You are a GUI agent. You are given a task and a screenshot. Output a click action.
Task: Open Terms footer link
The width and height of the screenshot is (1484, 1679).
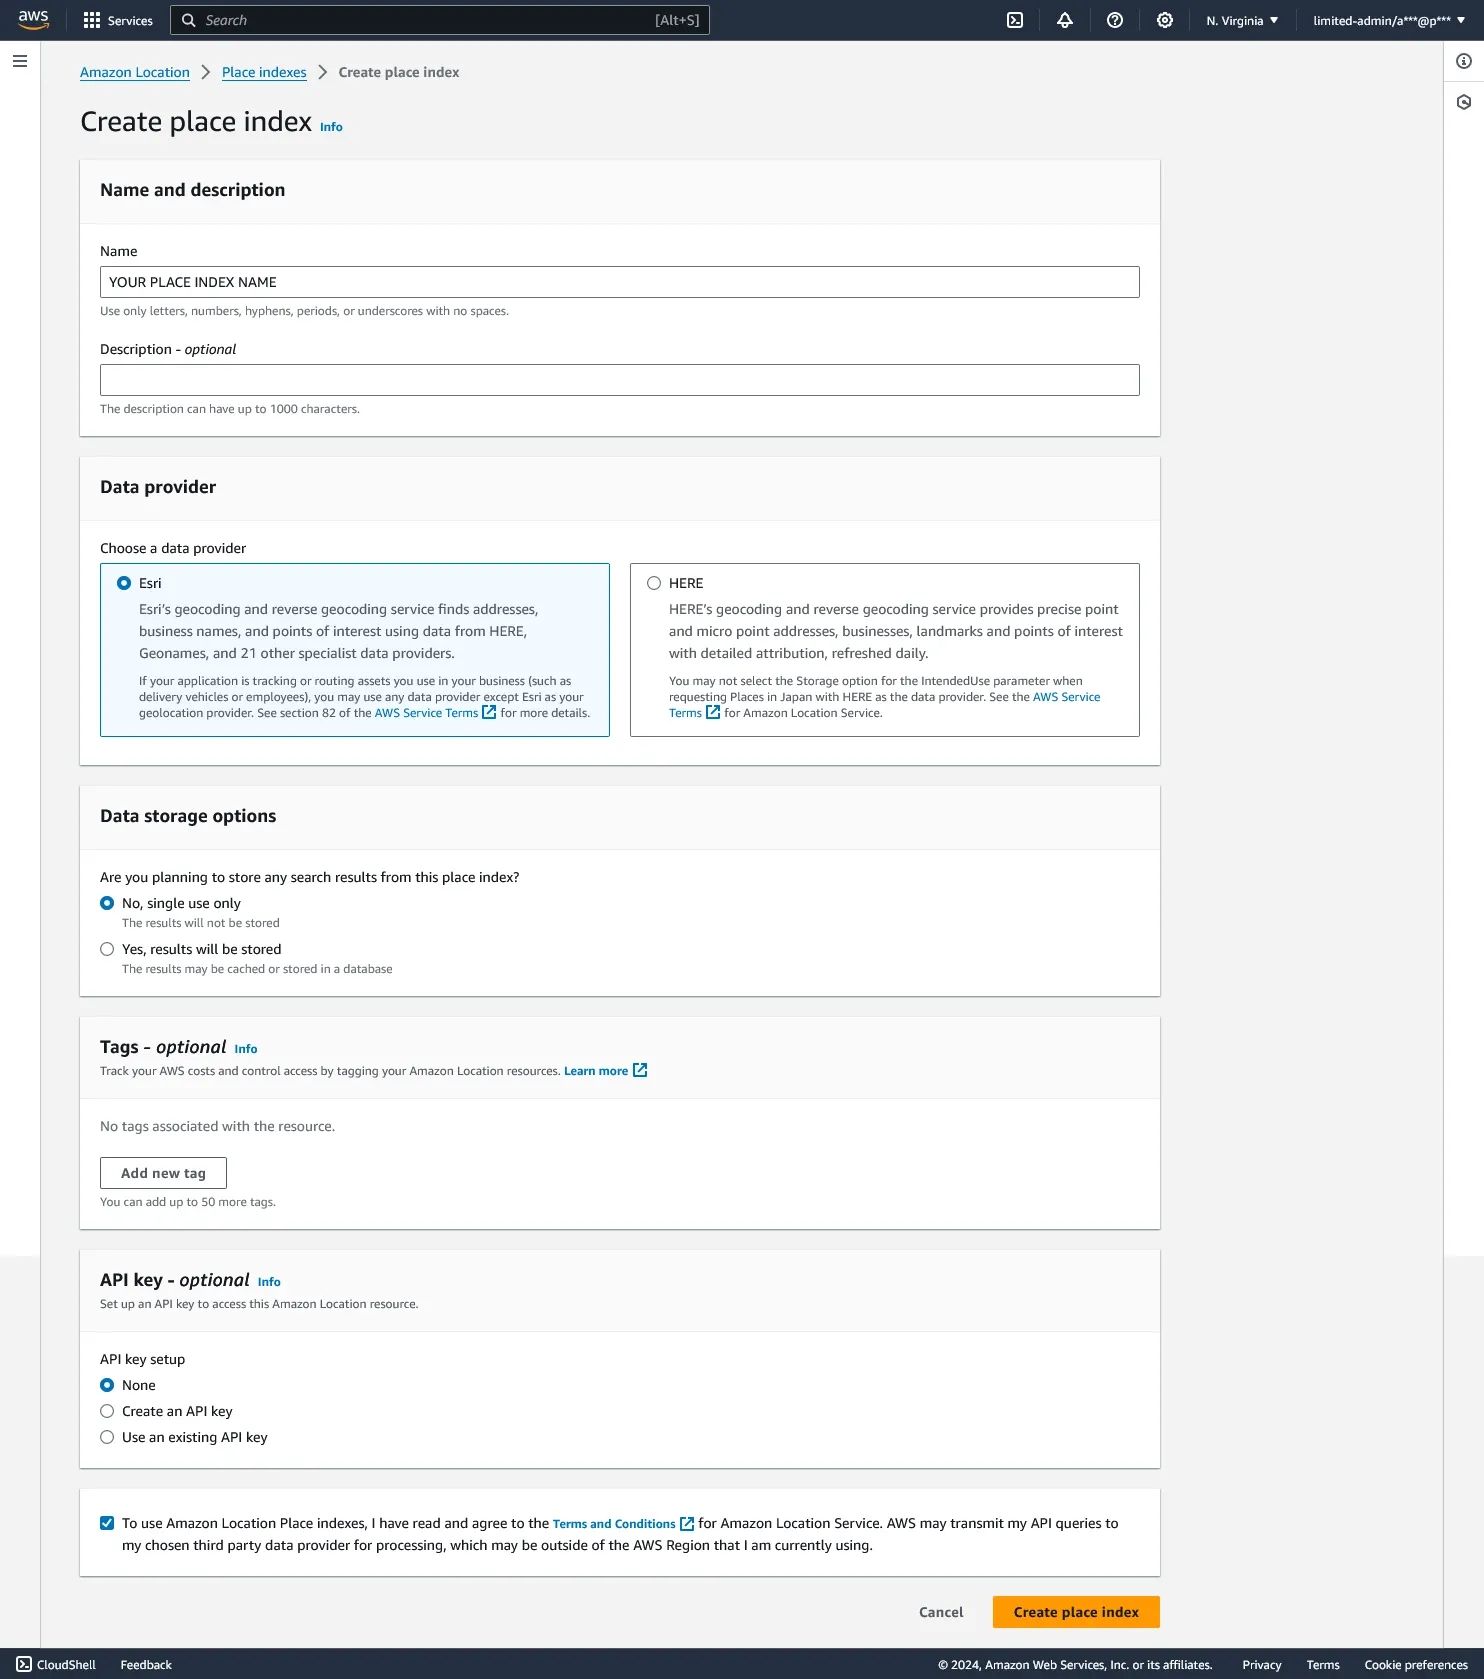click(x=1322, y=1665)
